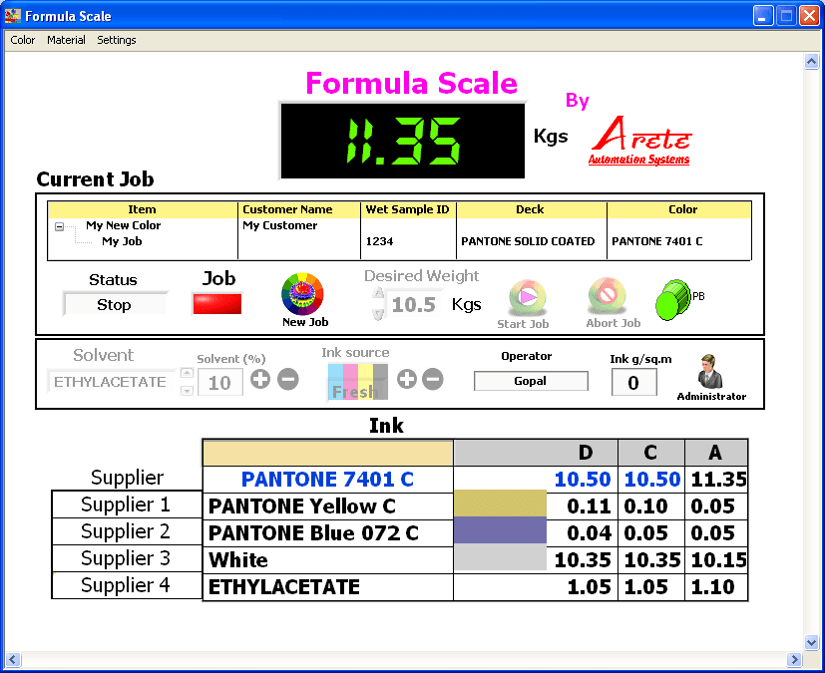Click the Ink source Fresh CMYK image

pyautogui.click(x=357, y=382)
